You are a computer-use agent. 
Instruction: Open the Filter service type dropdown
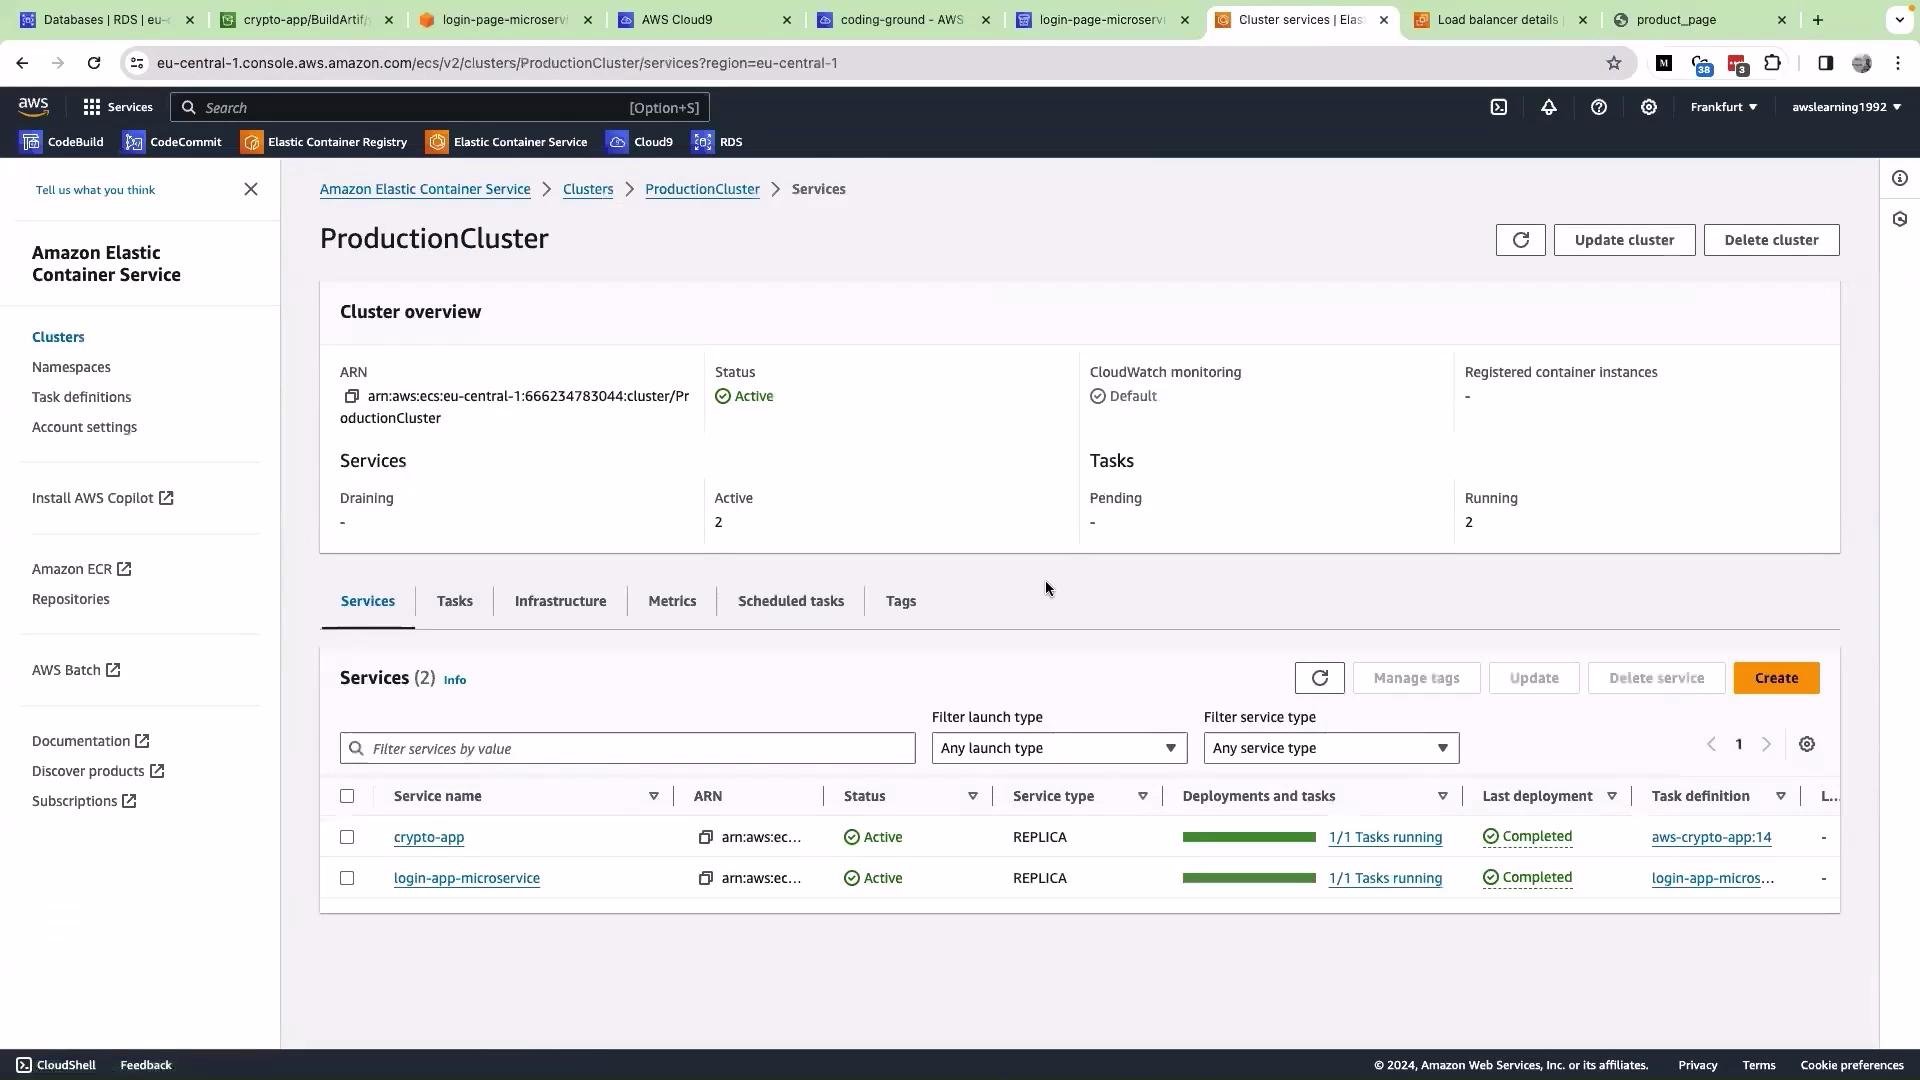[1331, 749]
